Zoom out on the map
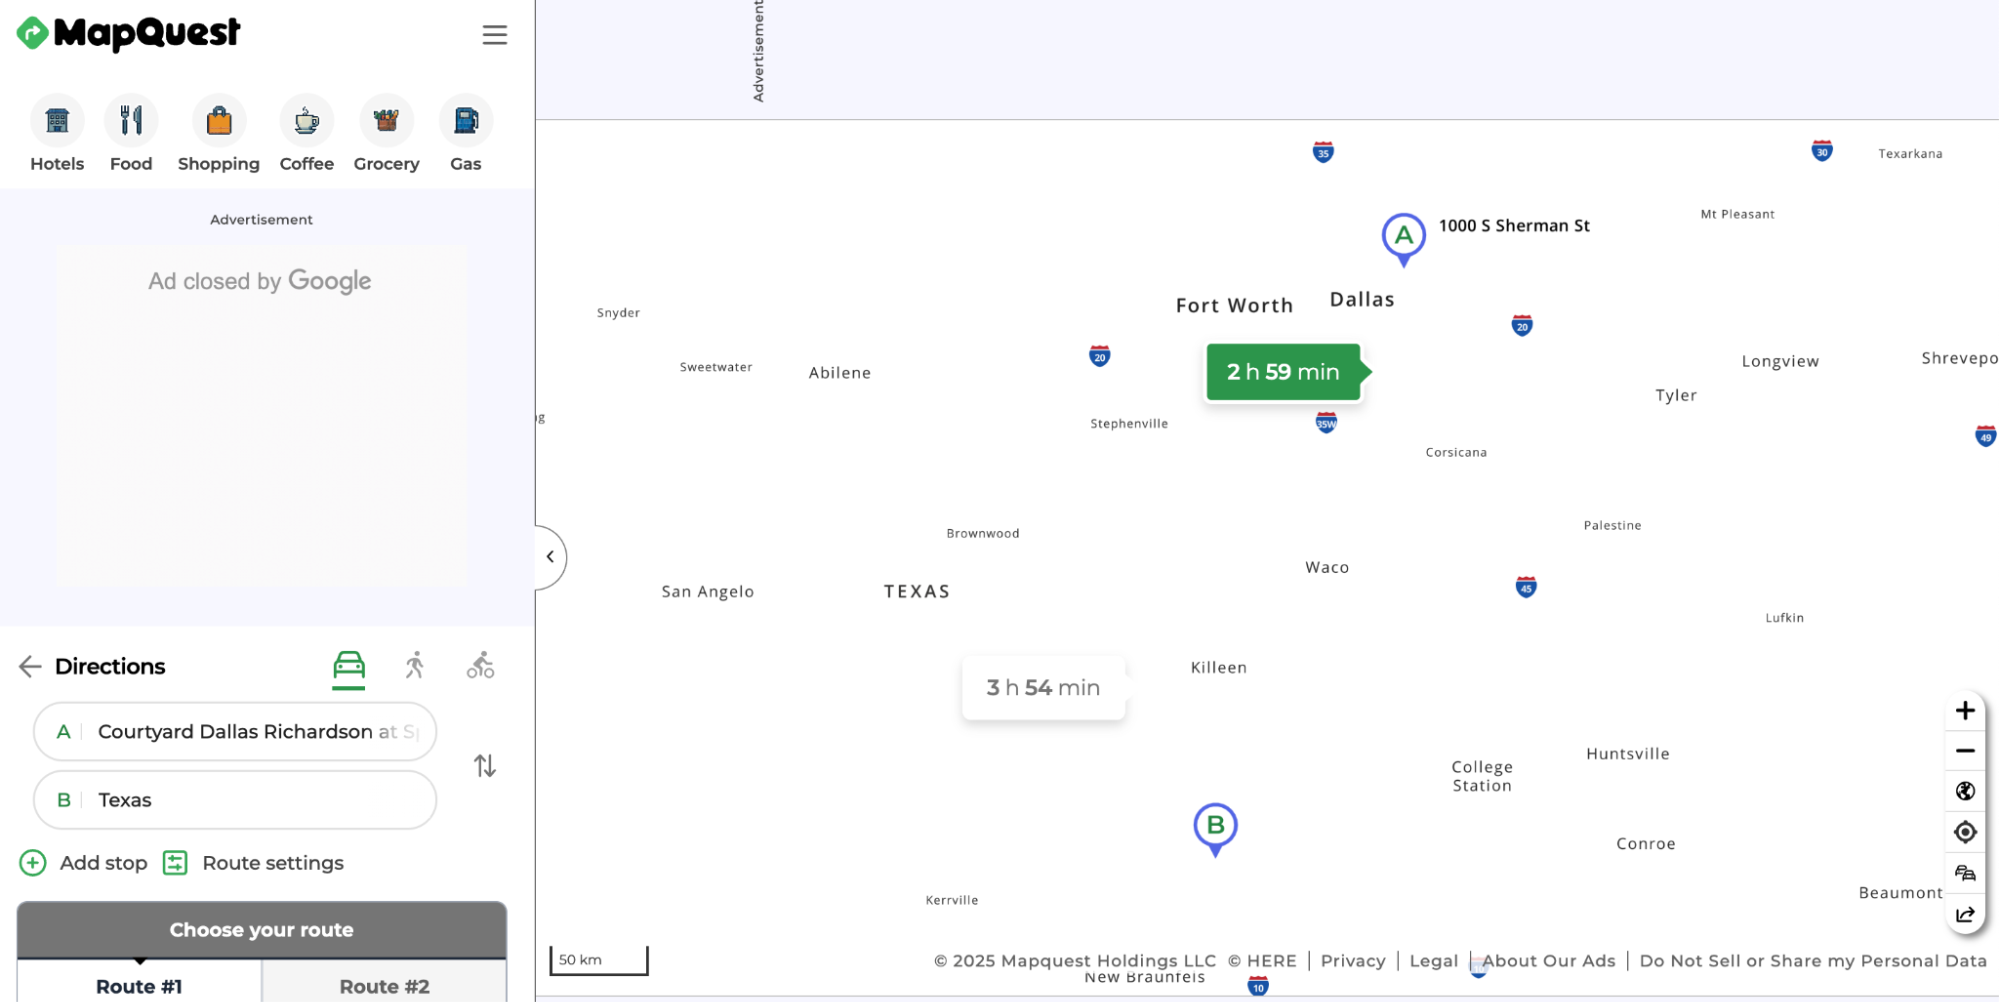The width and height of the screenshot is (1999, 1003). tap(1964, 751)
